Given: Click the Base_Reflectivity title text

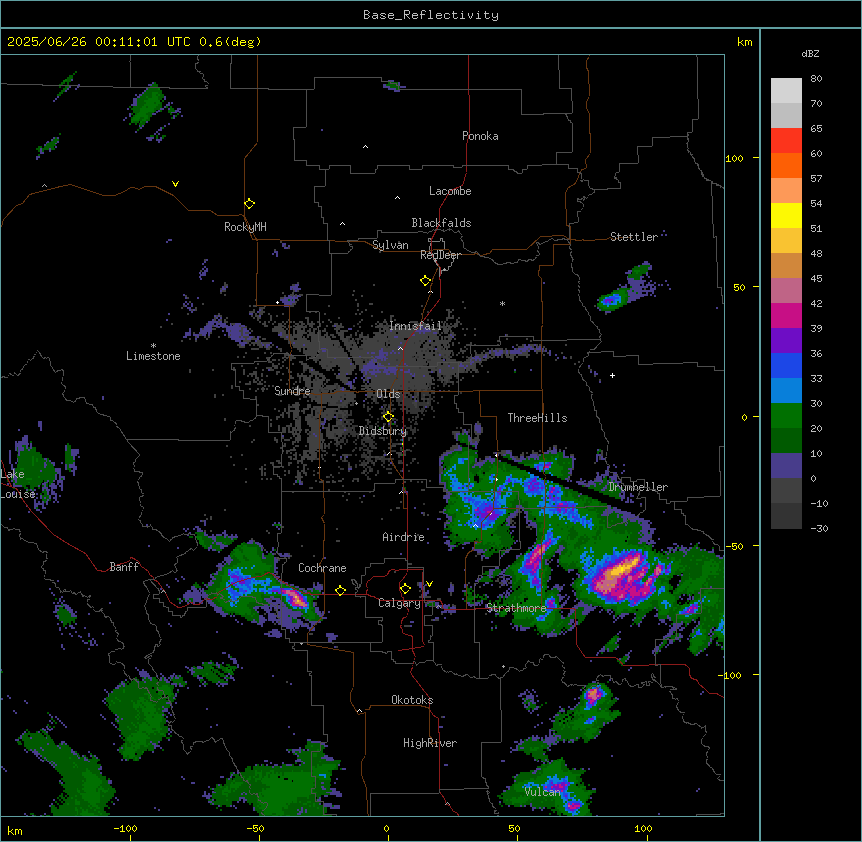Looking at the screenshot, I should [x=431, y=15].
